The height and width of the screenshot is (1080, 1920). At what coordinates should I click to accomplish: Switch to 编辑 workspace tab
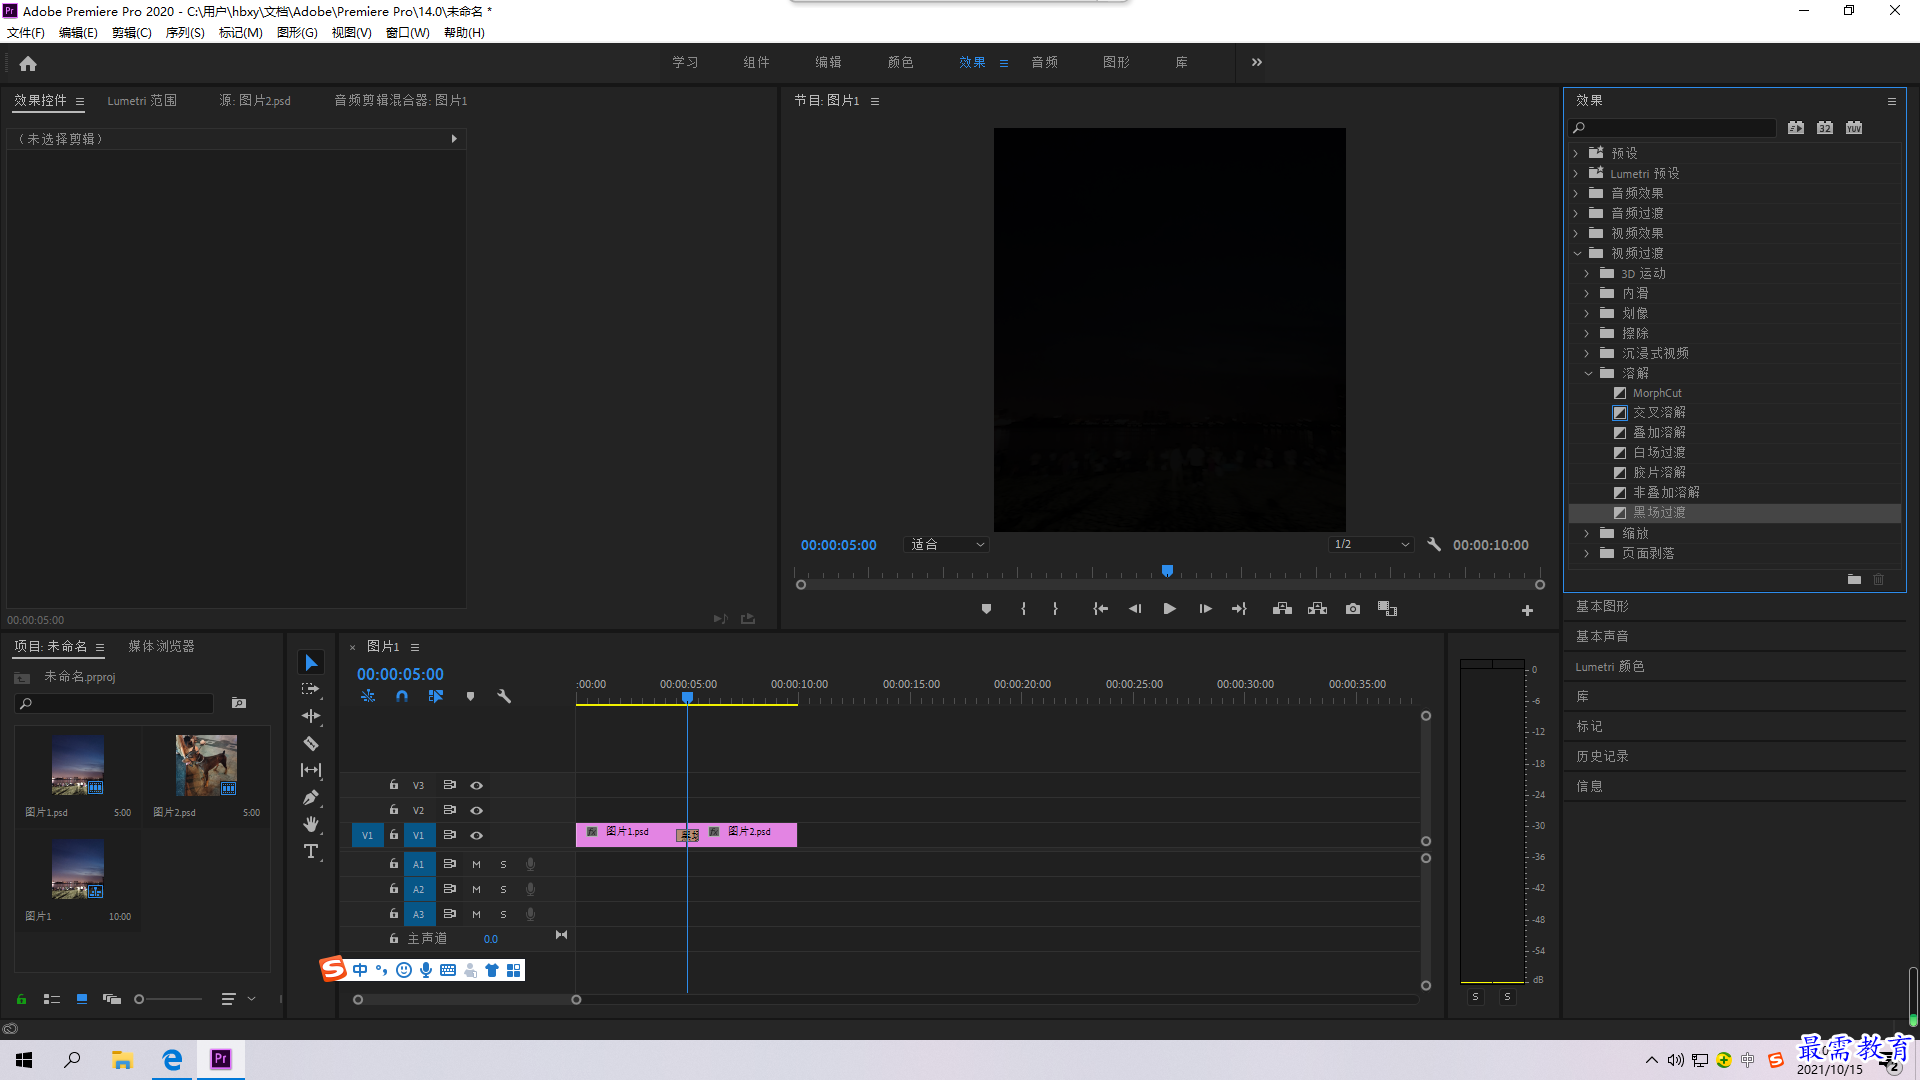coord(828,62)
